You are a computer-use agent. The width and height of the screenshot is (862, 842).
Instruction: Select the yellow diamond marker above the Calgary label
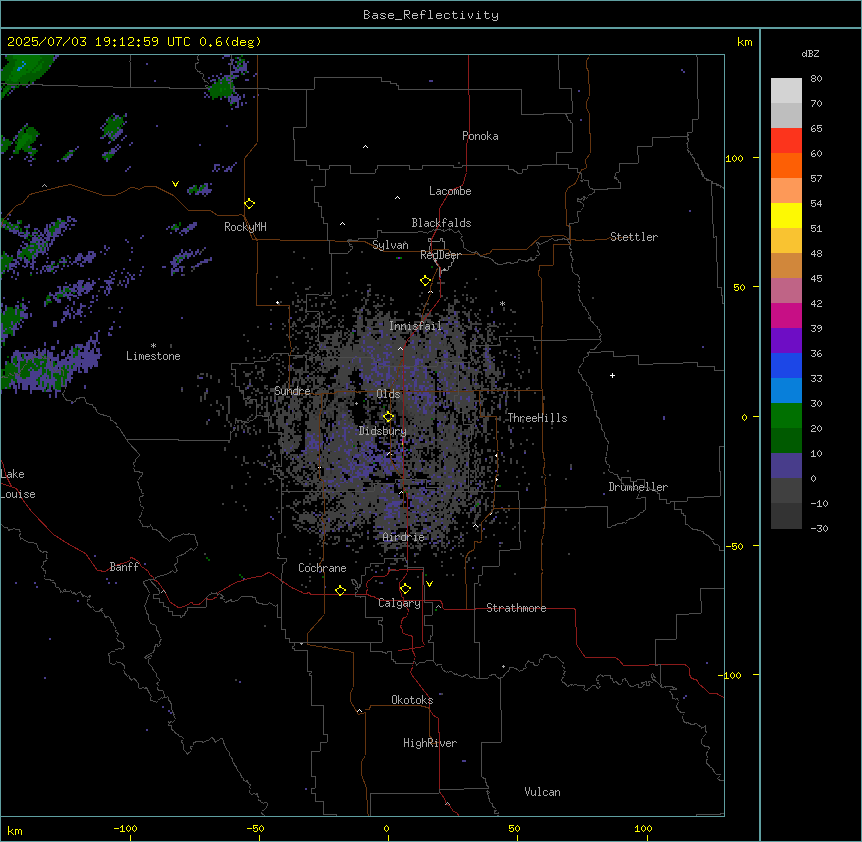[x=405, y=589]
